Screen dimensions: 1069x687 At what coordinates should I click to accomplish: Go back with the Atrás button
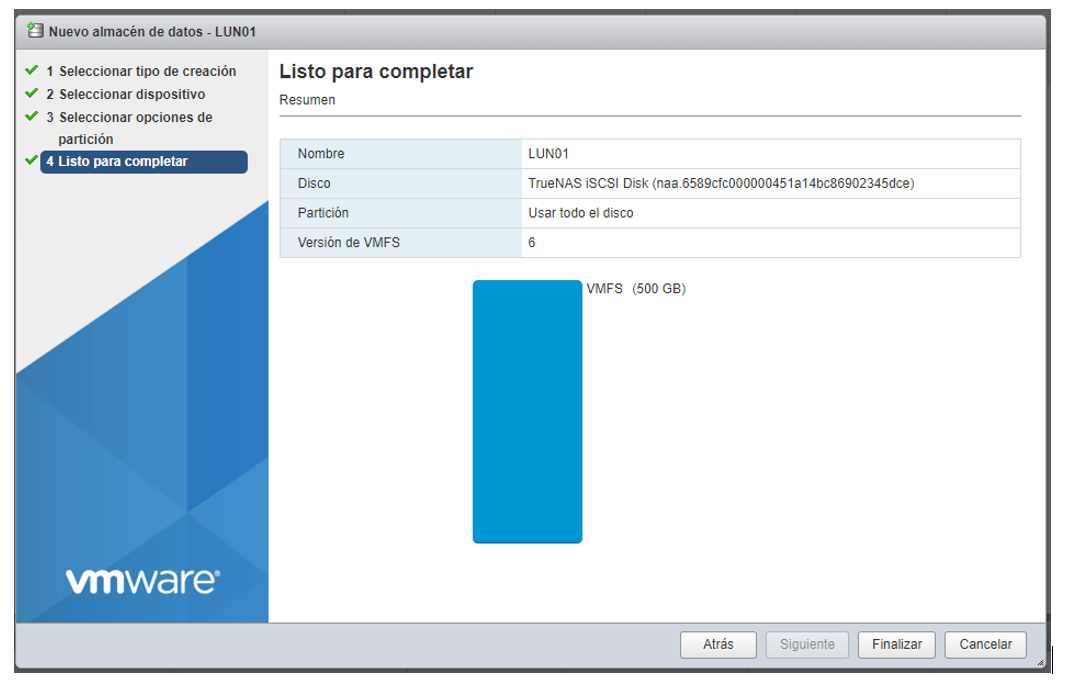718,644
